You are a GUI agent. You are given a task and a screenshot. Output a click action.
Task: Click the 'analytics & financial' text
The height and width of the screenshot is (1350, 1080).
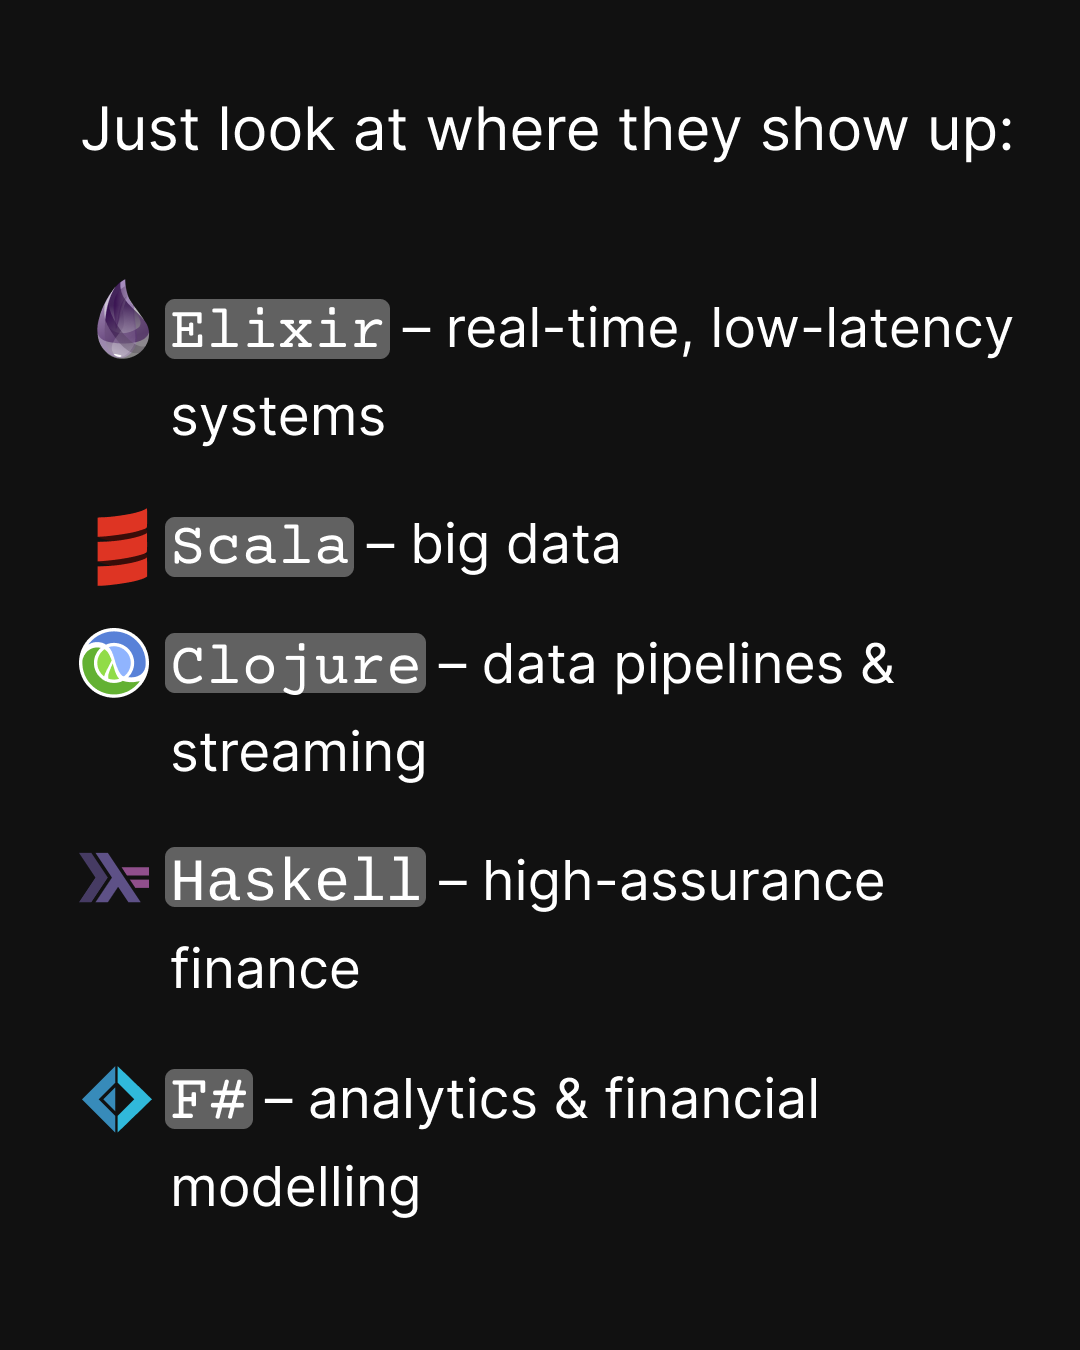pyautogui.click(x=563, y=1099)
